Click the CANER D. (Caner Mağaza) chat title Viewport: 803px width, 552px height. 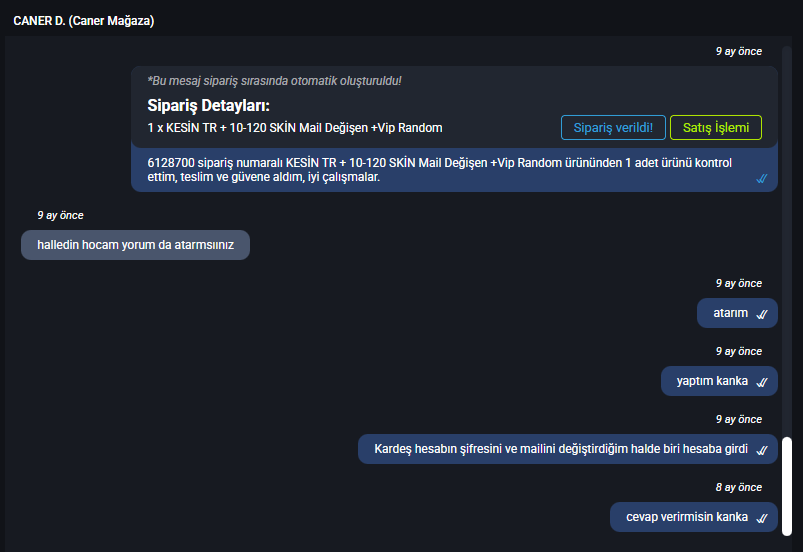click(83, 21)
